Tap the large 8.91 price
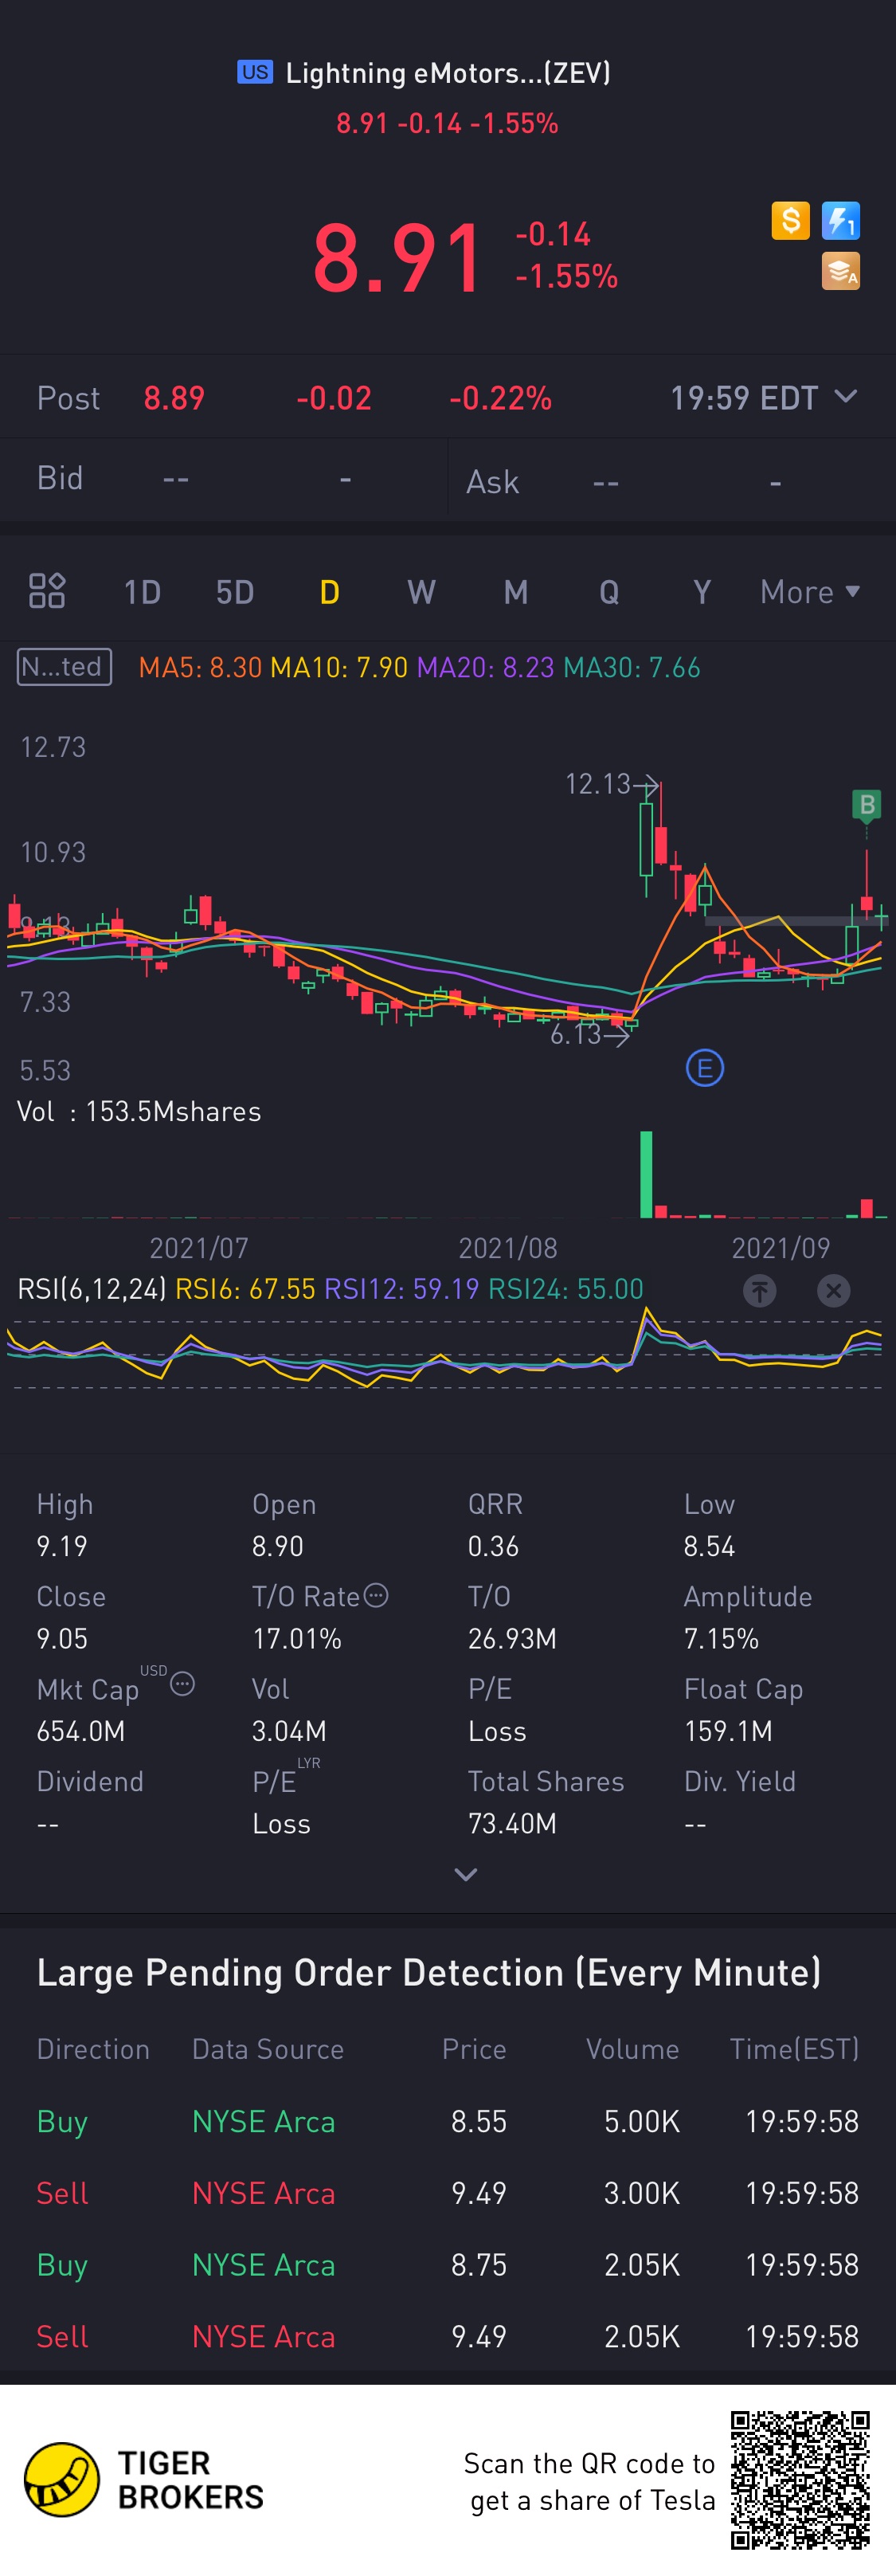 point(398,258)
